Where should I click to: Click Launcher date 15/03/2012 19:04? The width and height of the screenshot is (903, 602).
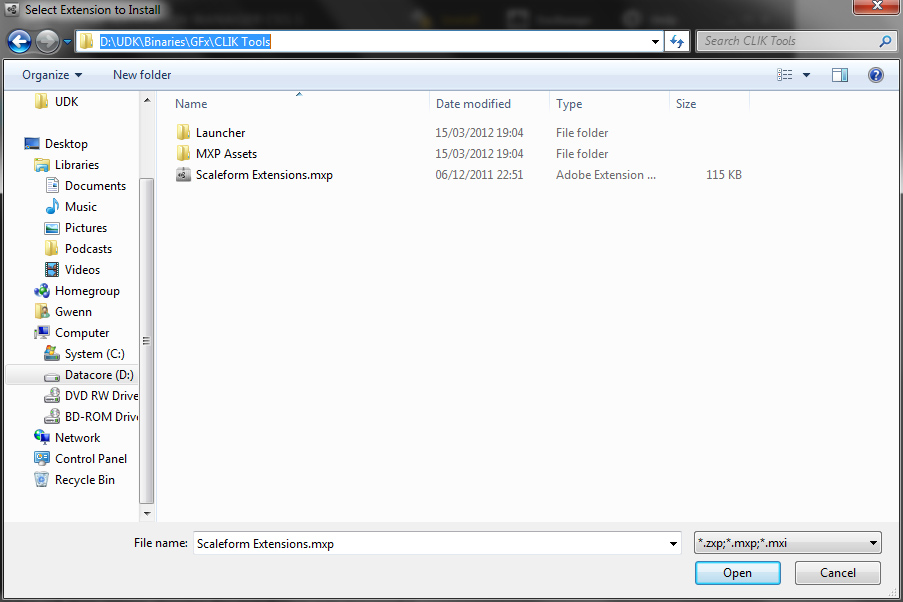click(x=479, y=133)
